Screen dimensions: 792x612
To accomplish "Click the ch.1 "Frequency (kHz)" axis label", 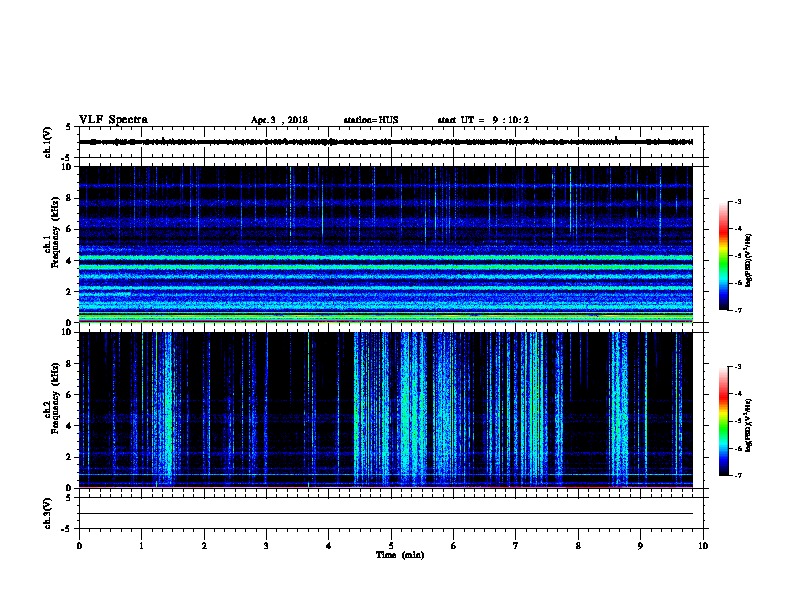I will click(55, 232).
